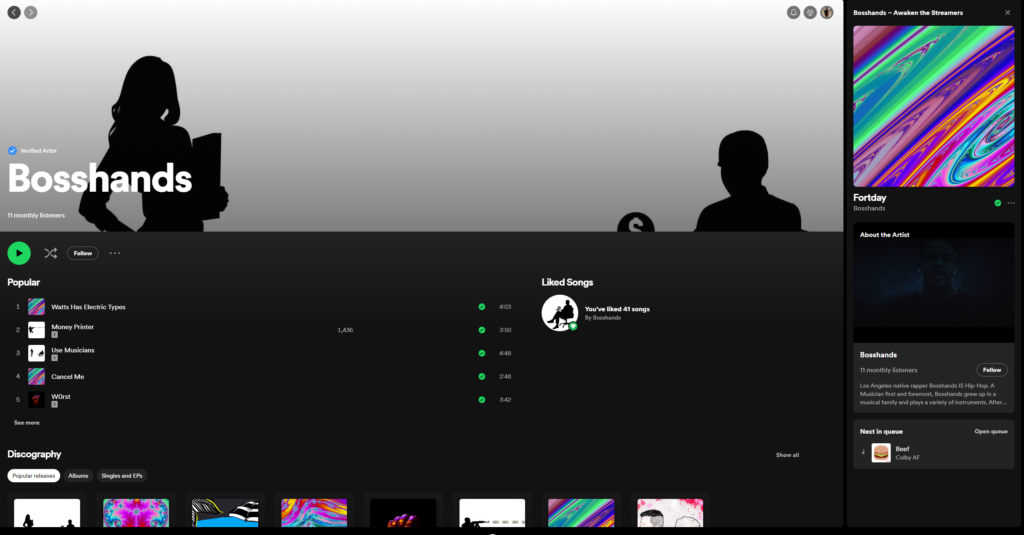Click the explicit badge under Money Printer
Screen dimensions: 1024x535
[54, 334]
